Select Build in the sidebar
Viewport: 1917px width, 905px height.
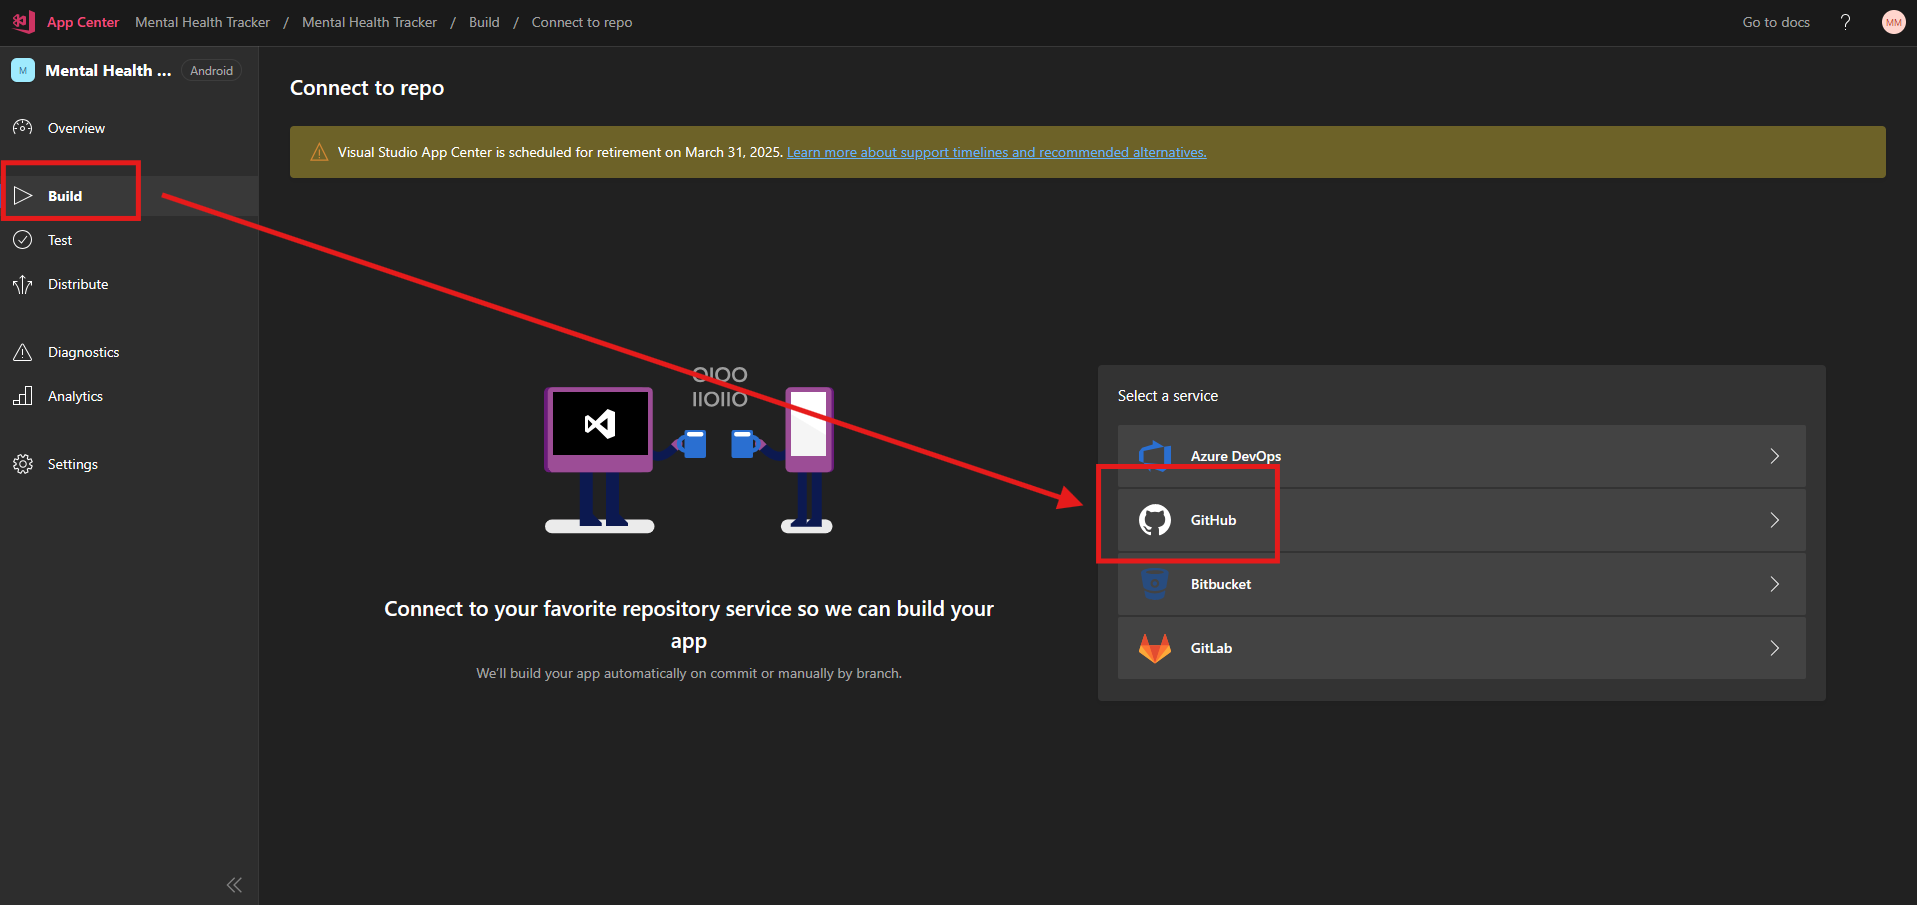[129, 196]
